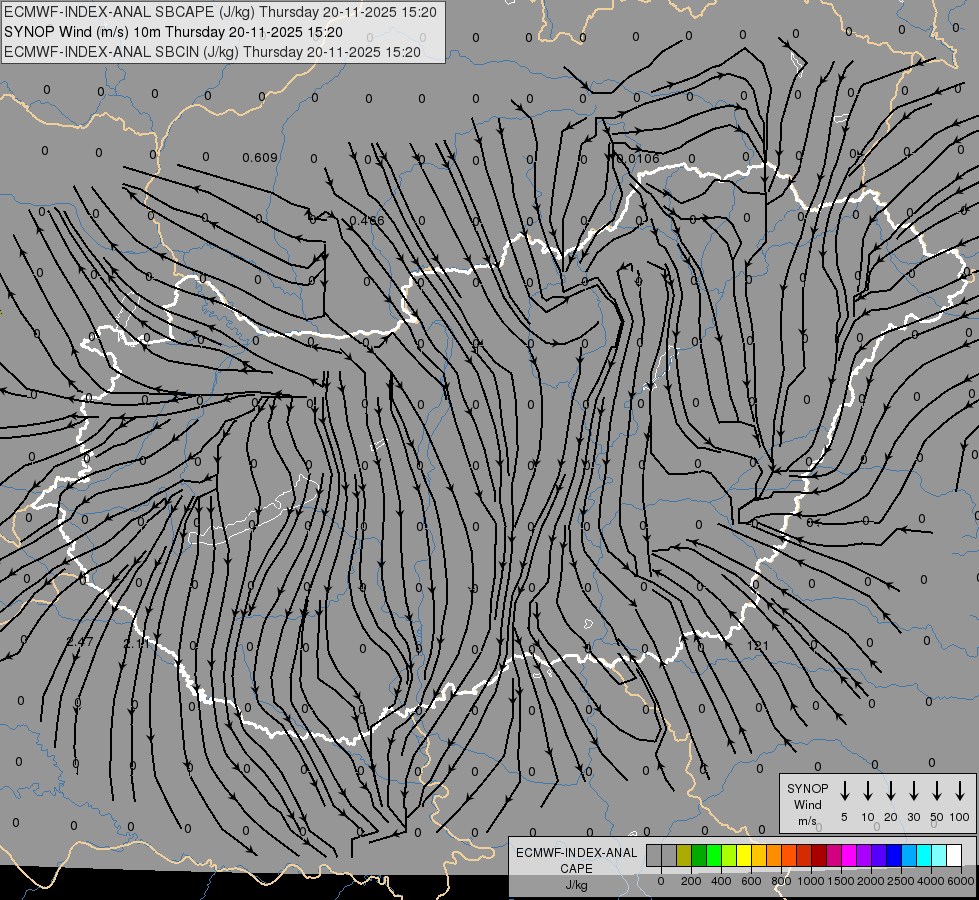Click the 0.0106 value on the map
Screen dimensions: 979x900
[637, 158]
